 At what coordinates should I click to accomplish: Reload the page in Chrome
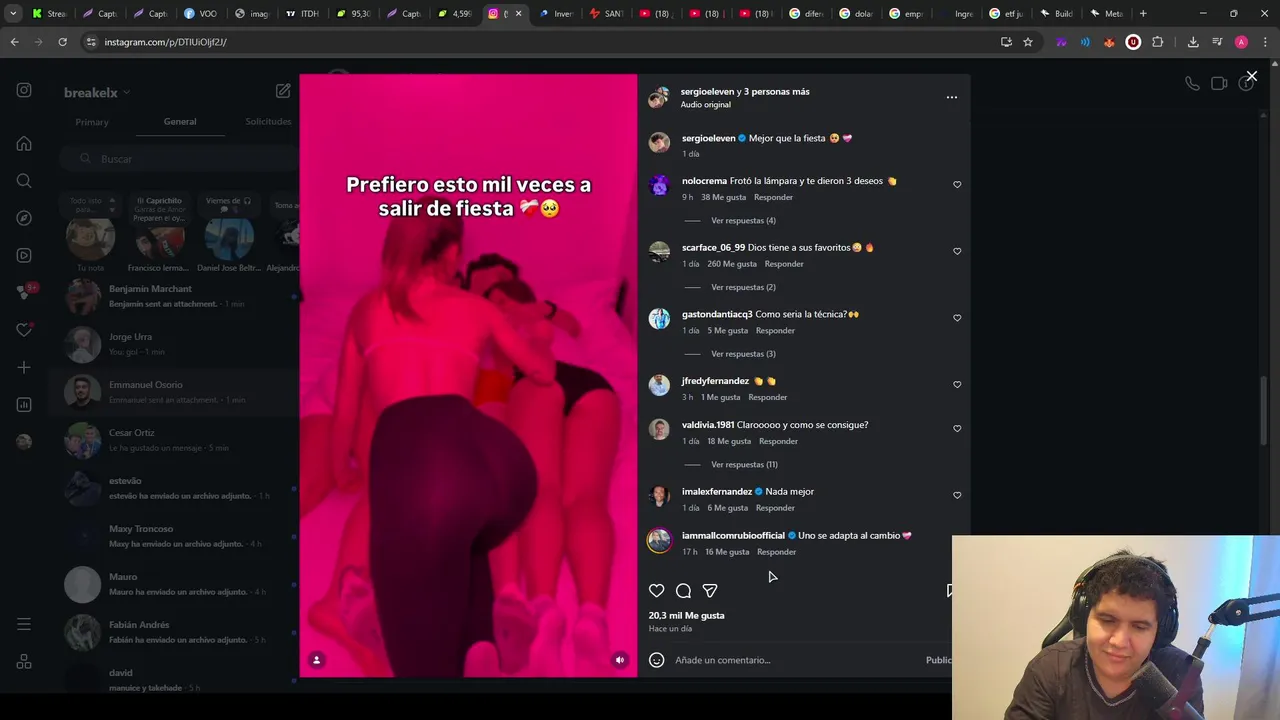pos(62,42)
